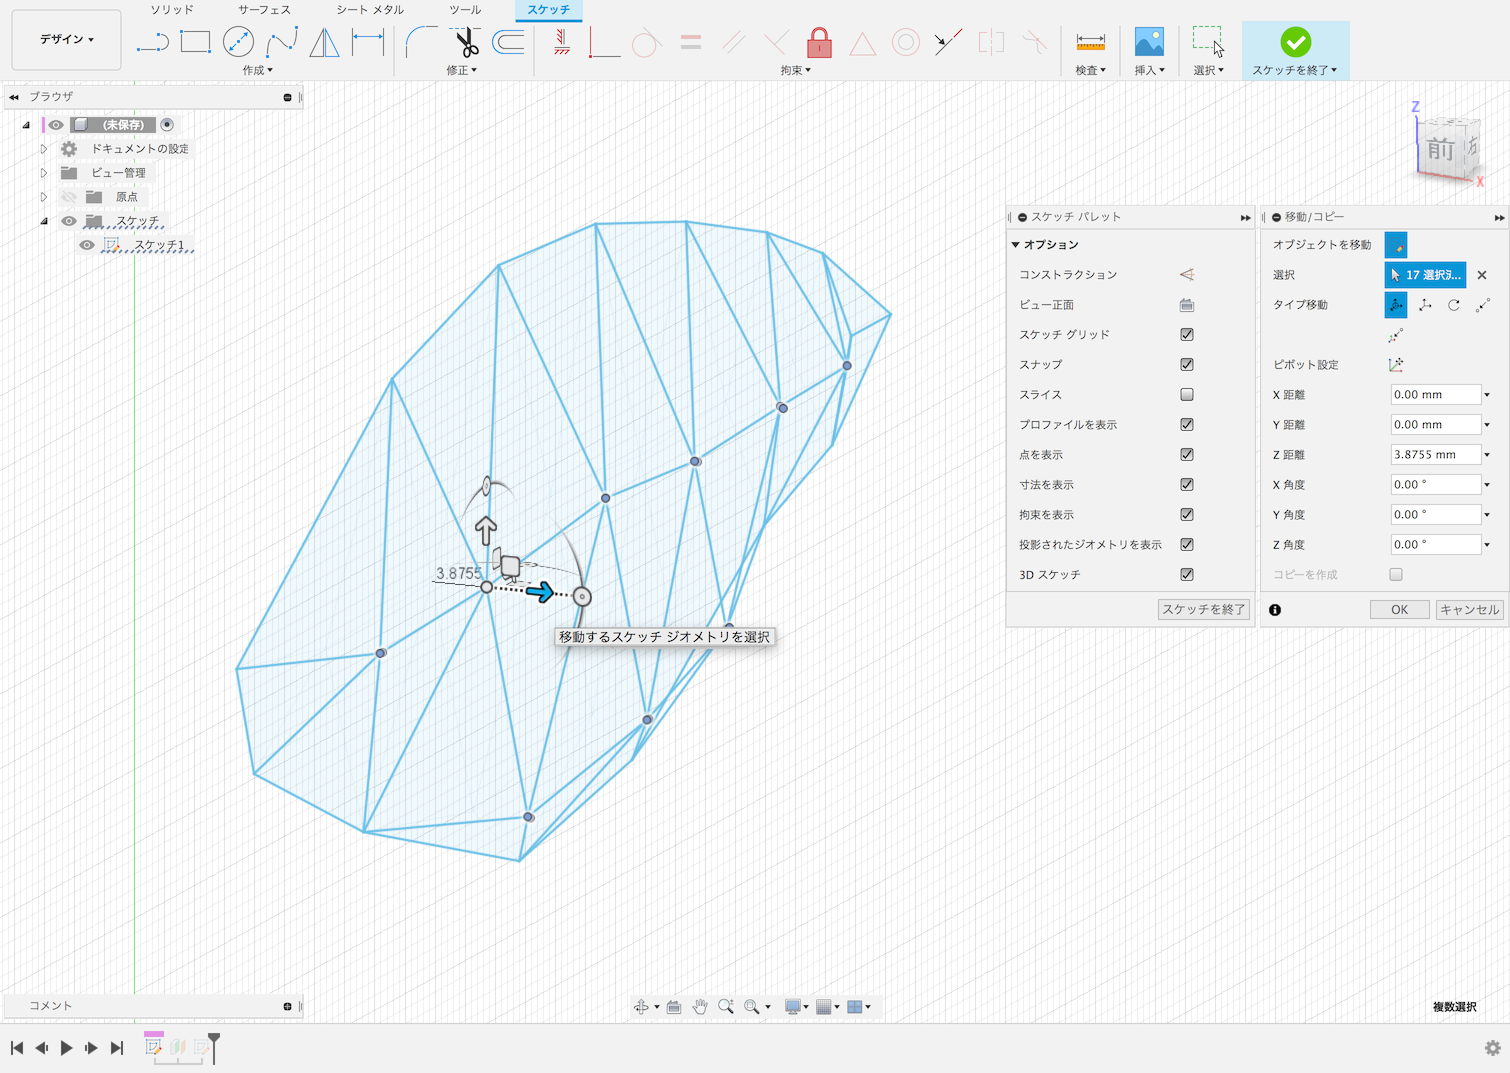This screenshot has height=1073, width=1510.
Task: Select the two-point Rectangle tool
Action: point(195,42)
